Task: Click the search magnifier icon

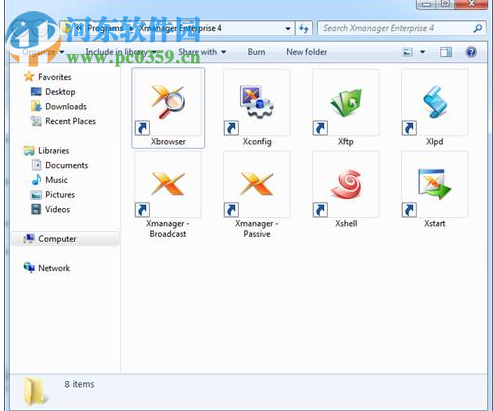Action: click(x=478, y=28)
